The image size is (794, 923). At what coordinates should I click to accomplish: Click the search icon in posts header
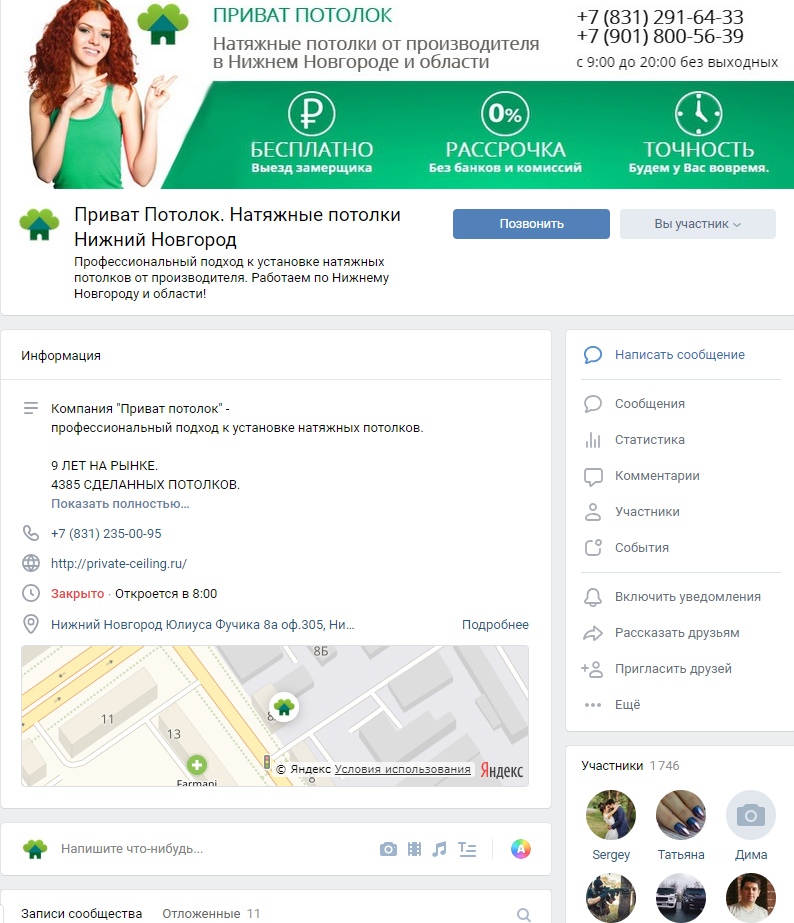coord(523,914)
